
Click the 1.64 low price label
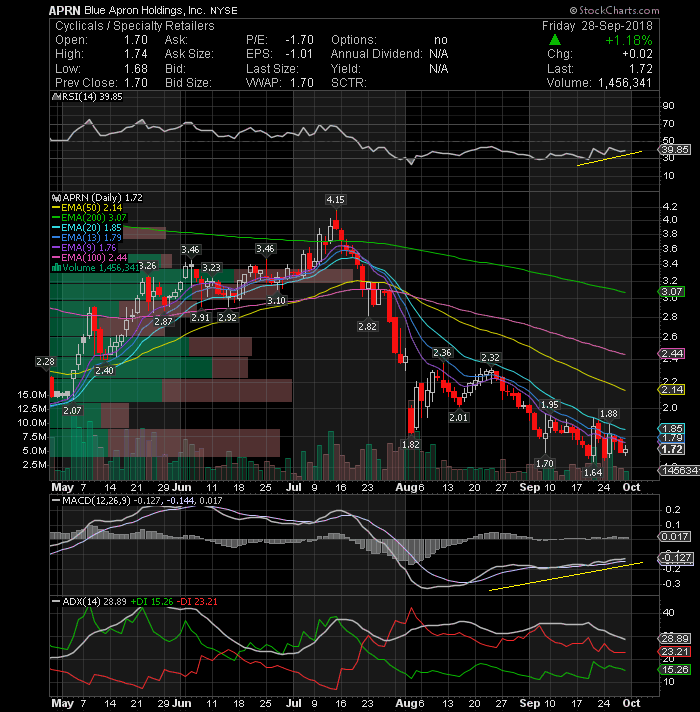[593, 472]
